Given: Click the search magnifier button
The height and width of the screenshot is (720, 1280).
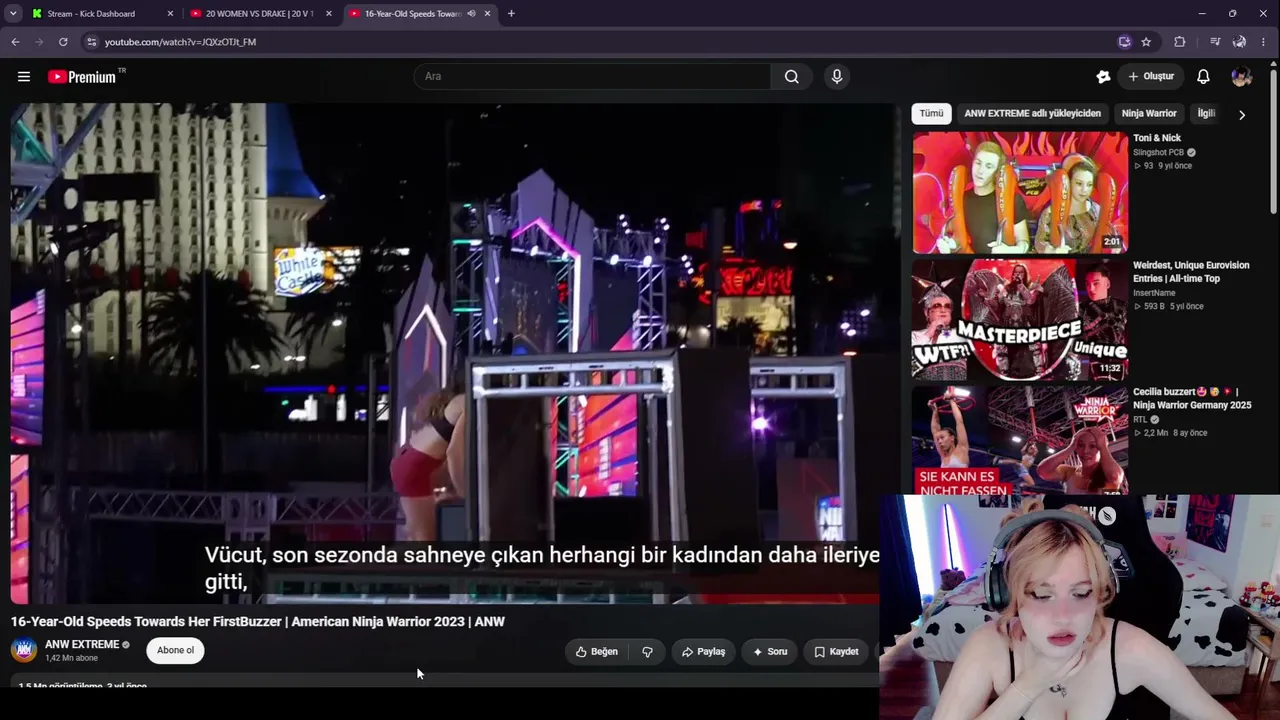Looking at the screenshot, I should (x=791, y=77).
